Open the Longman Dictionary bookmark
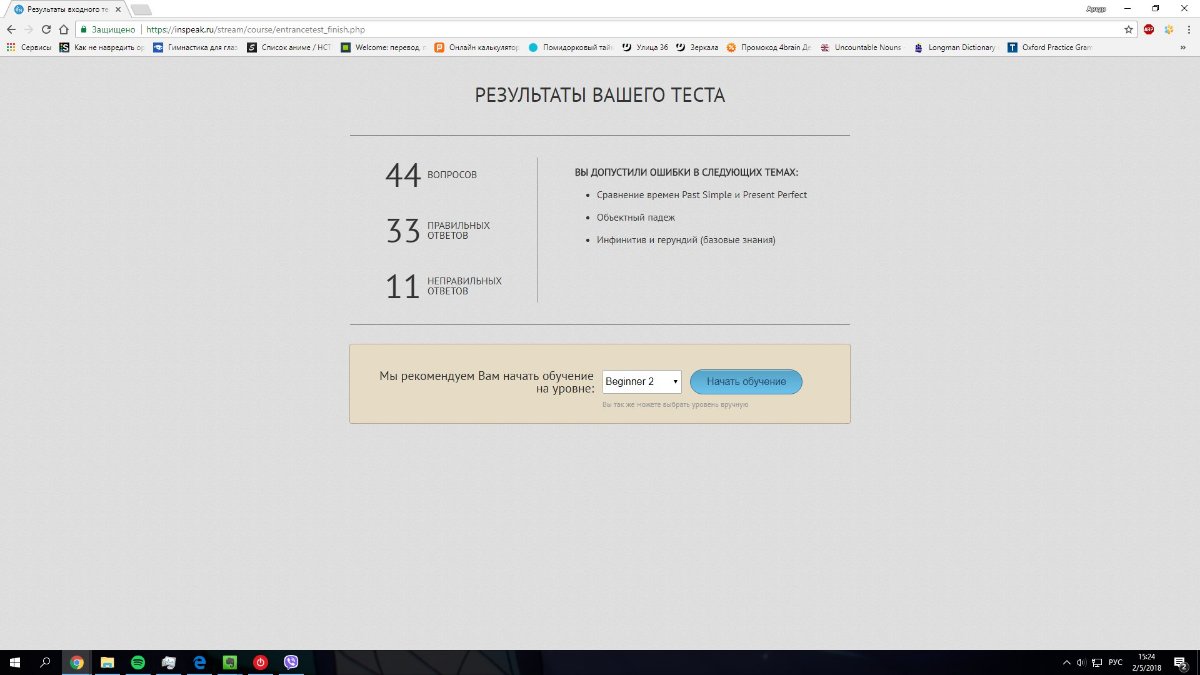Viewport: 1200px width, 675px height. tap(955, 47)
